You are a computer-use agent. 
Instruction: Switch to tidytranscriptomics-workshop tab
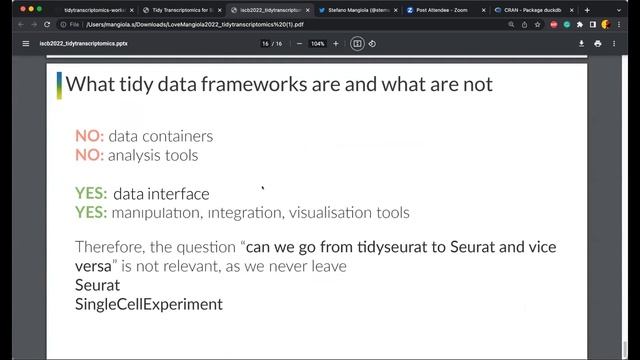click(x=94, y=10)
